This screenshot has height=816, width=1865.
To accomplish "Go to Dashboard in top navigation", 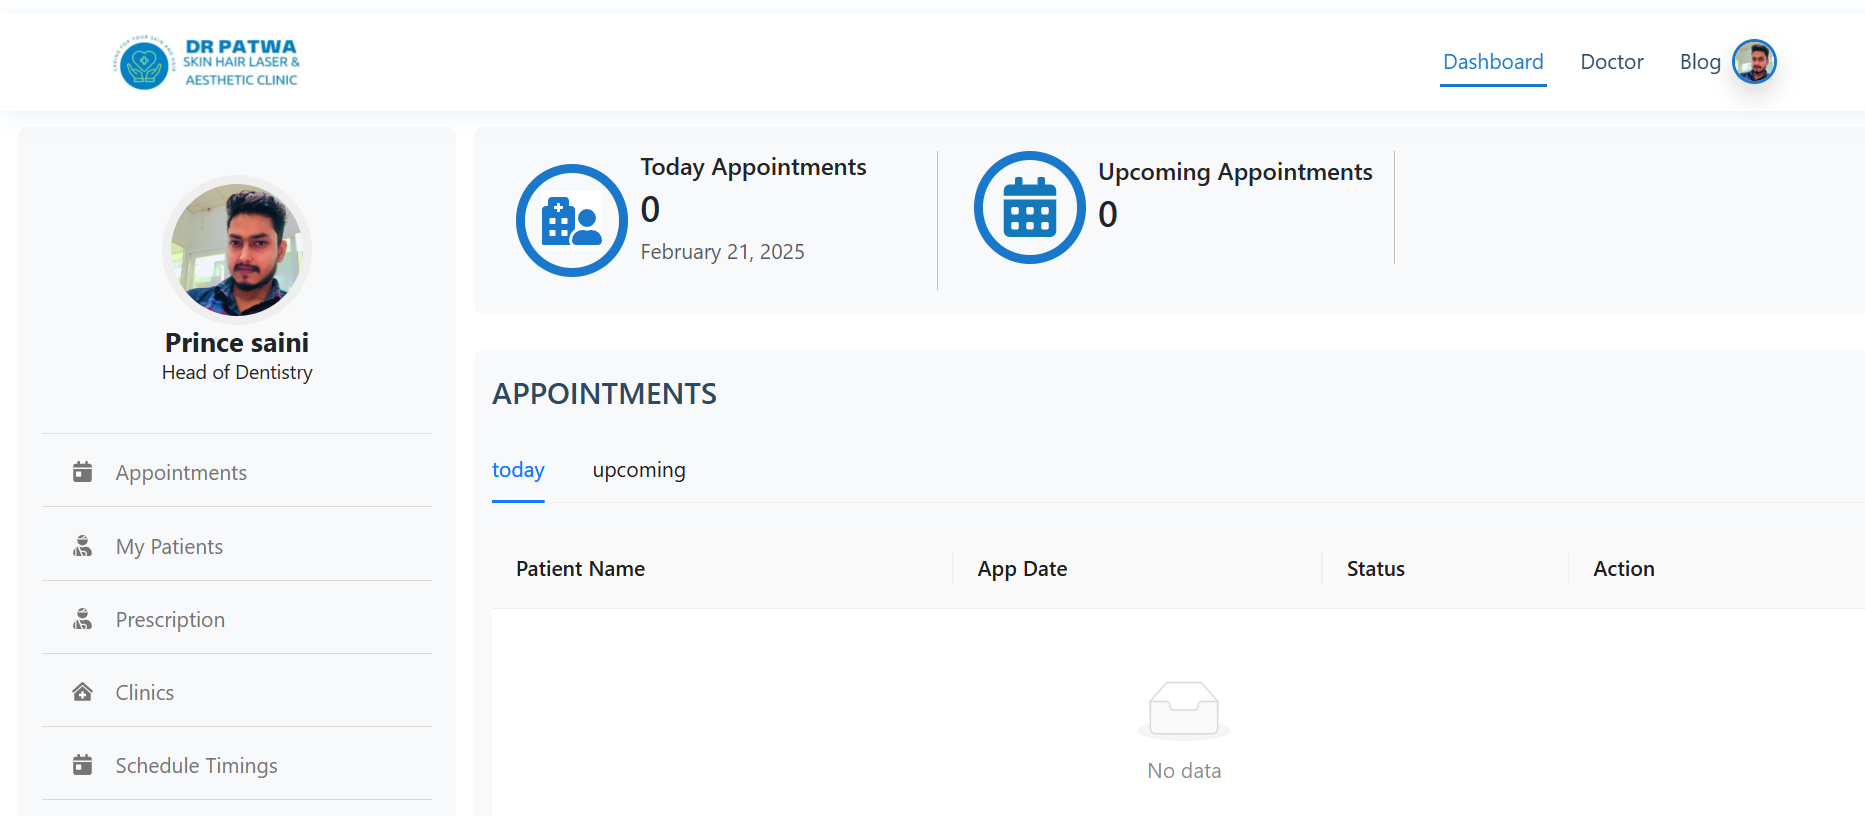I will coord(1493,62).
